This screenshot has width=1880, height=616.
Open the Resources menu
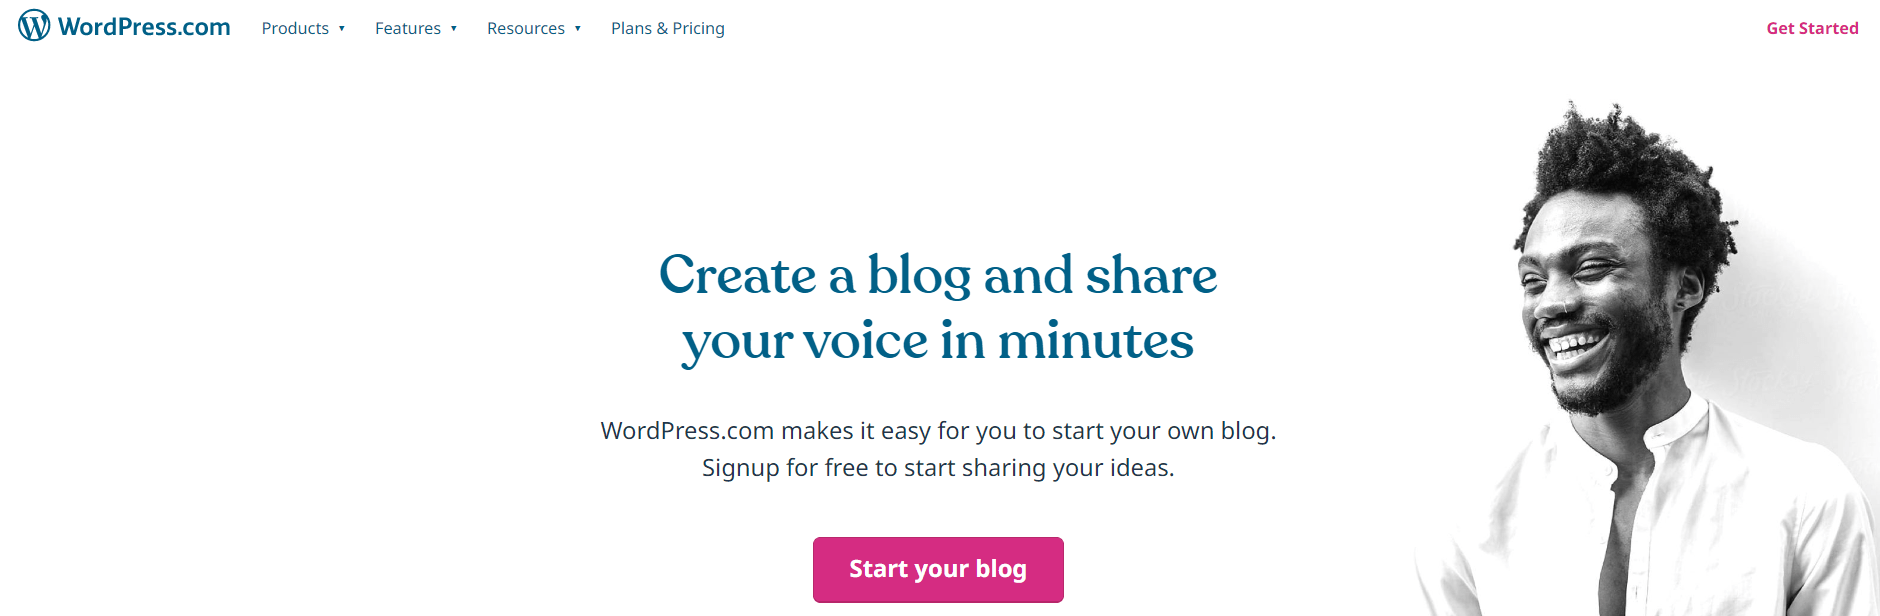click(526, 28)
